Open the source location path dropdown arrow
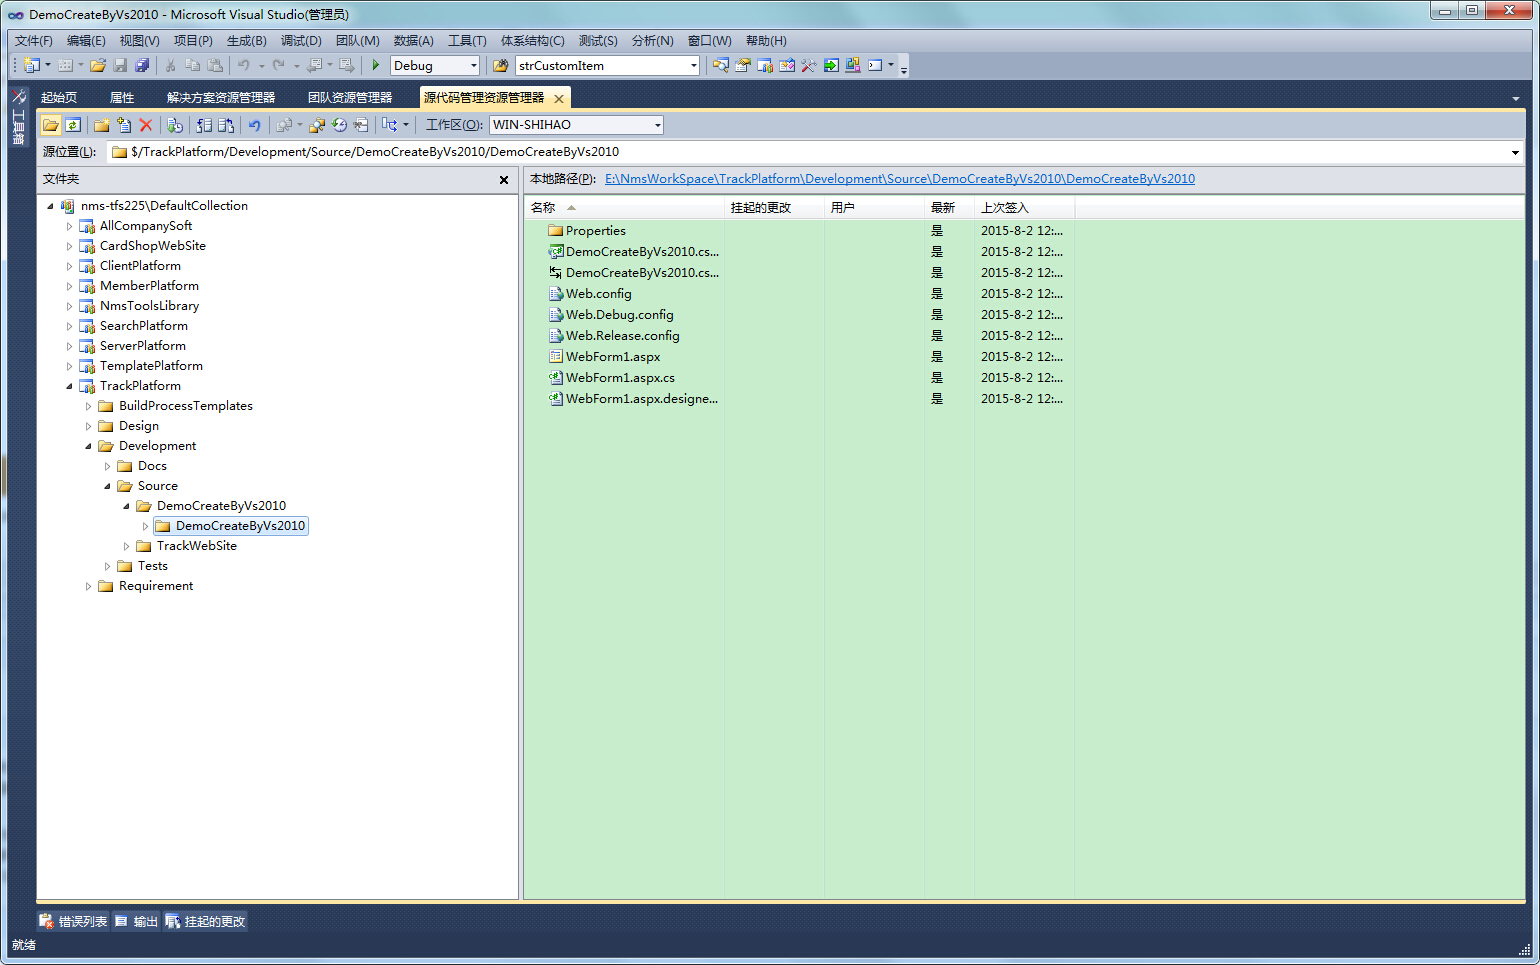The height and width of the screenshot is (965, 1540). pos(1515,152)
